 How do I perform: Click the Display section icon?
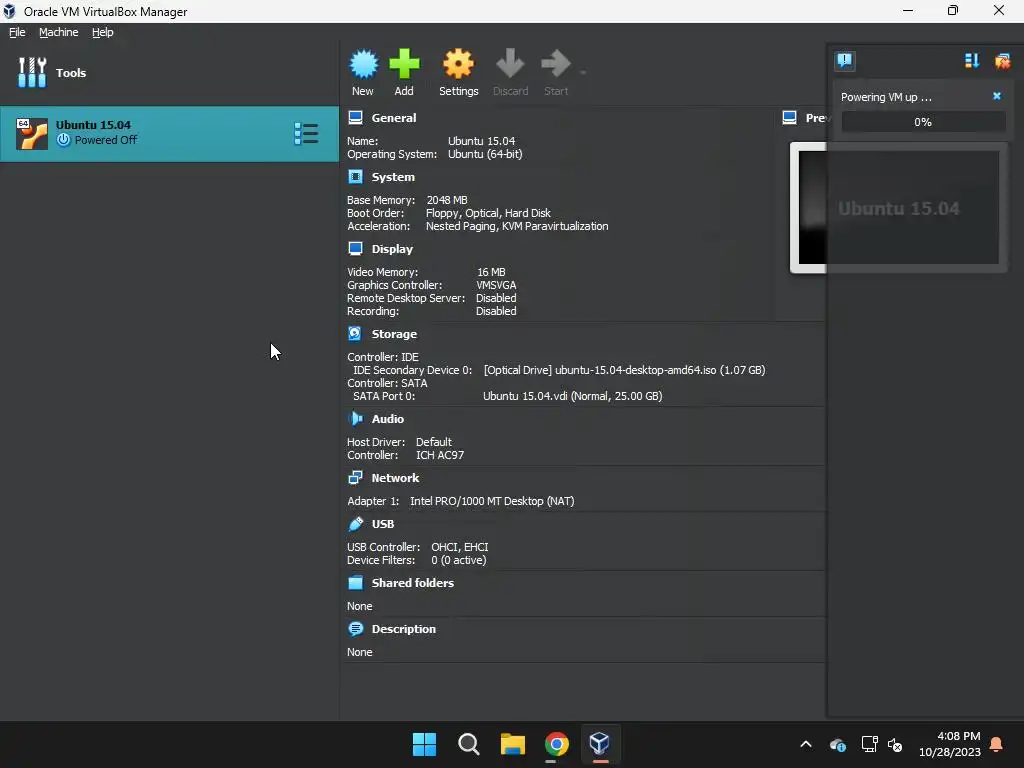[355, 249]
